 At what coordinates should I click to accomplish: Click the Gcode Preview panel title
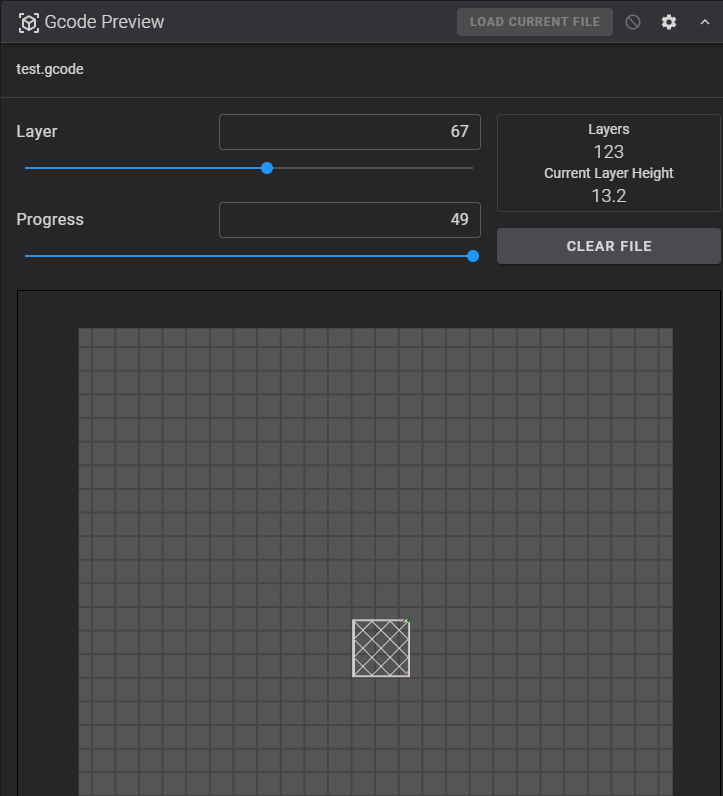pyautogui.click(x=104, y=22)
